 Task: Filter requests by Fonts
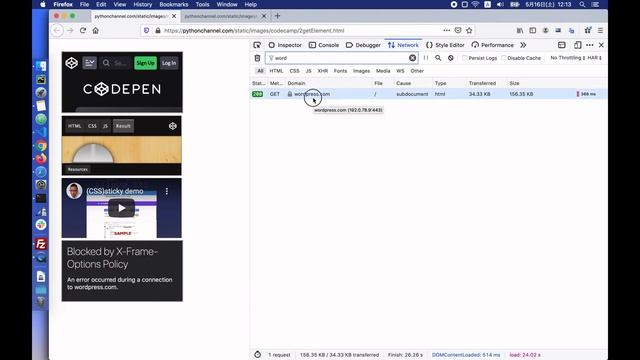[340, 71]
